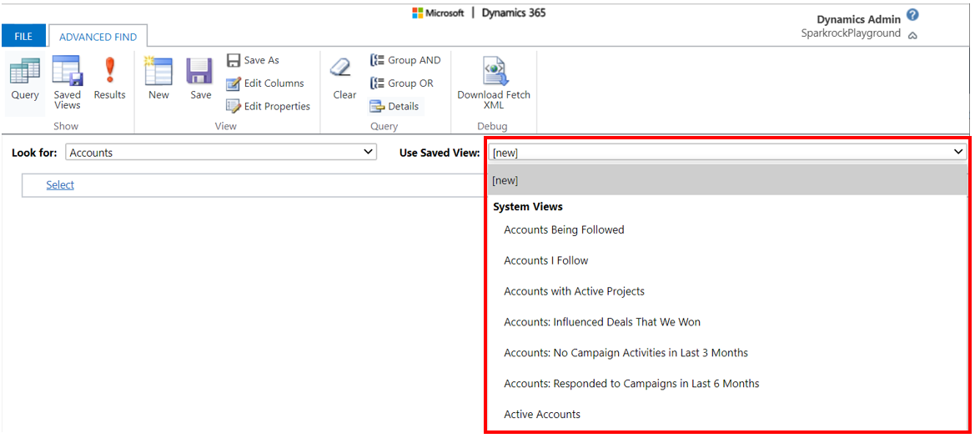Open the help question mark icon
Image resolution: width=975 pixels, height=438 pixels.
(912, 15)
